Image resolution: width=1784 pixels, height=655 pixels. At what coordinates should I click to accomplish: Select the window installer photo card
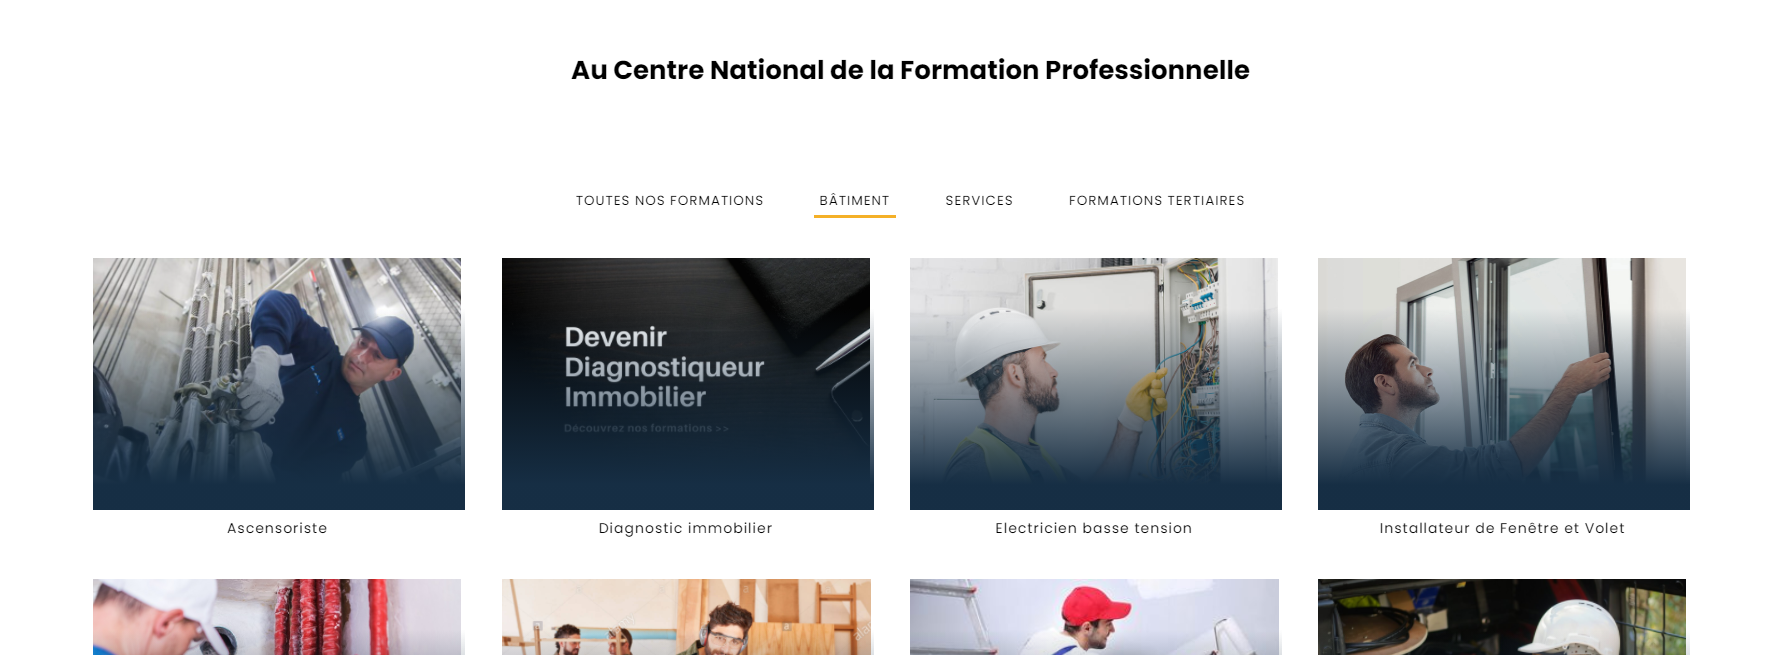tap(1503, 384)
